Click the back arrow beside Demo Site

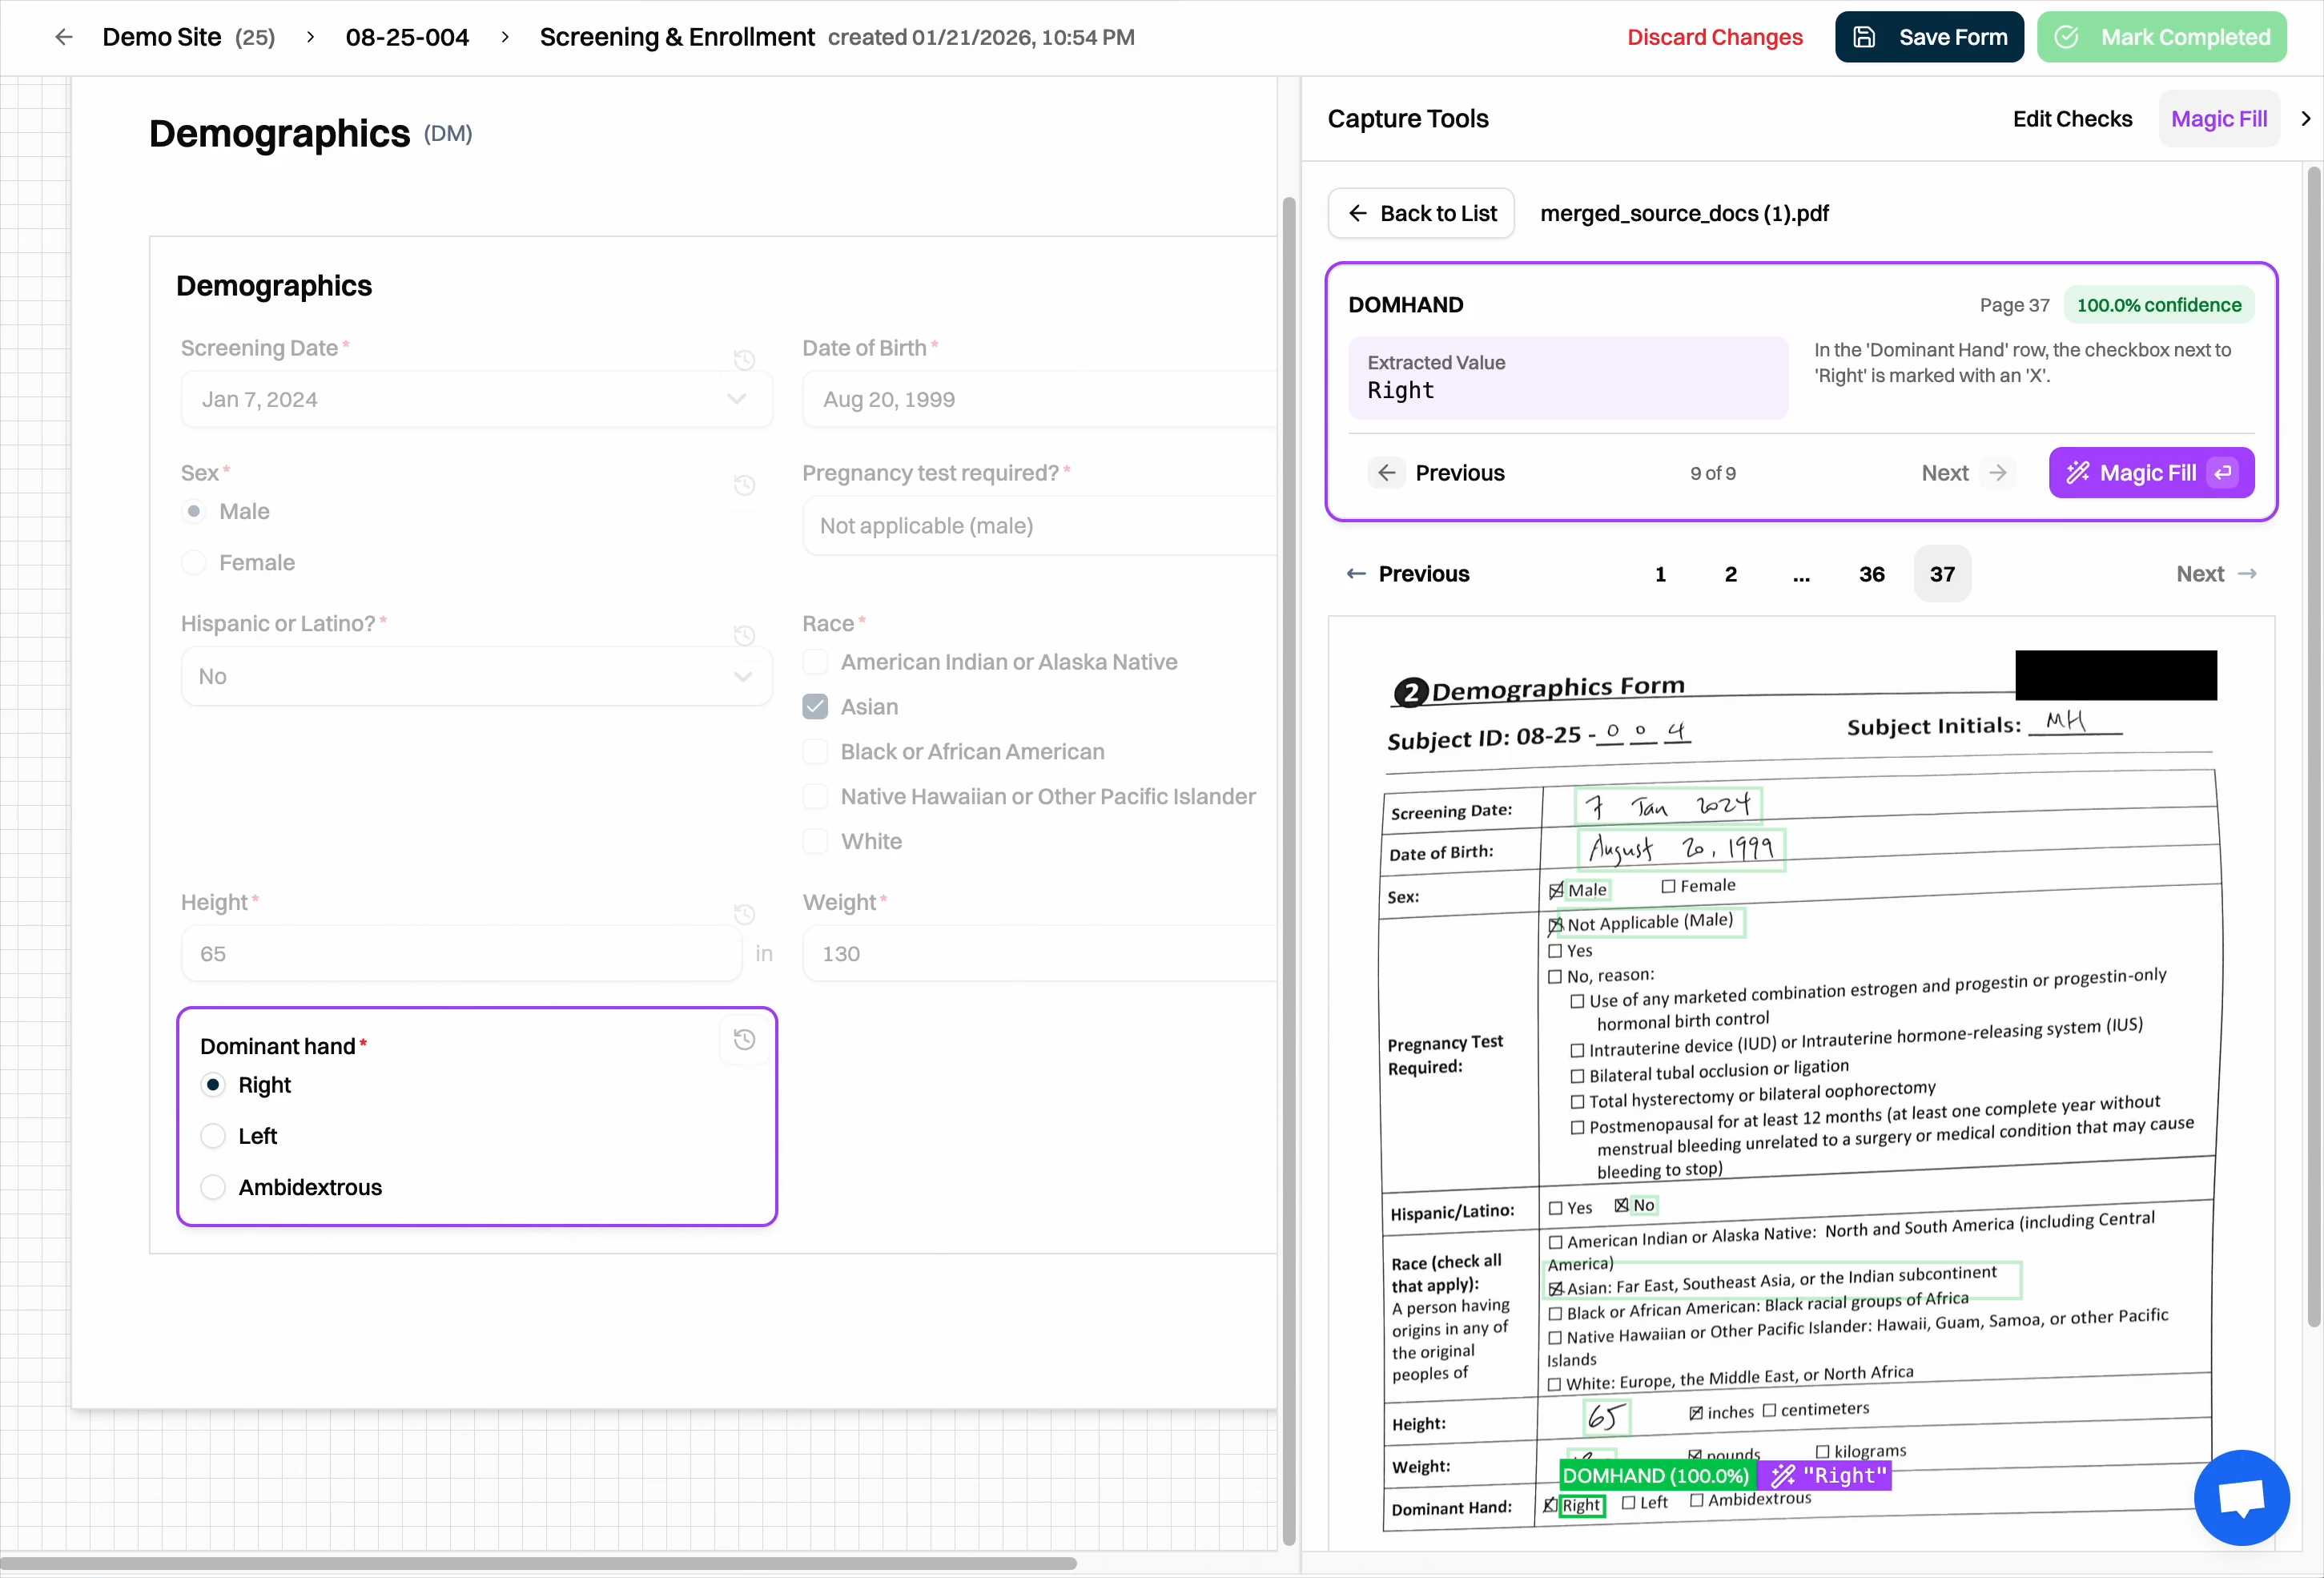[x=64, y=37]
